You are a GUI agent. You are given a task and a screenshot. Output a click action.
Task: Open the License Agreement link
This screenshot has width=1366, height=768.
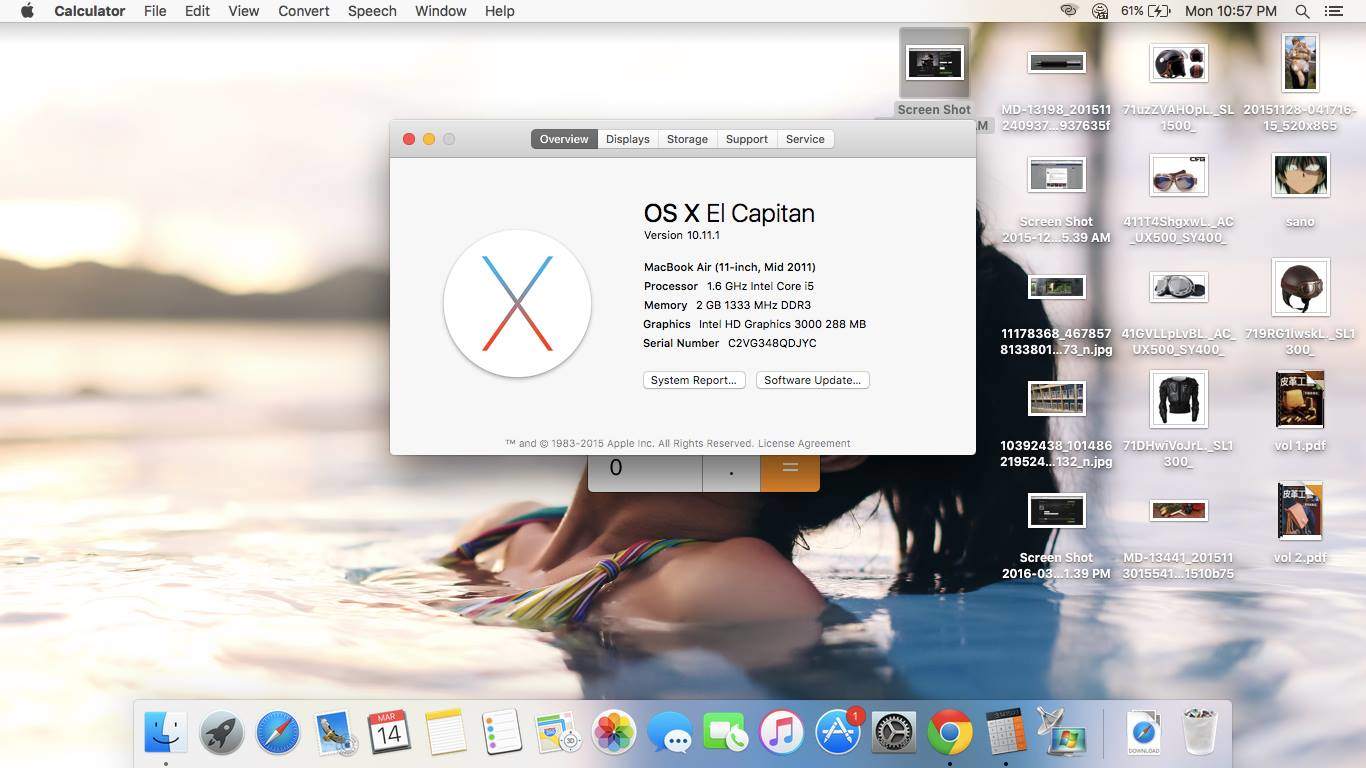coord(804,443)
